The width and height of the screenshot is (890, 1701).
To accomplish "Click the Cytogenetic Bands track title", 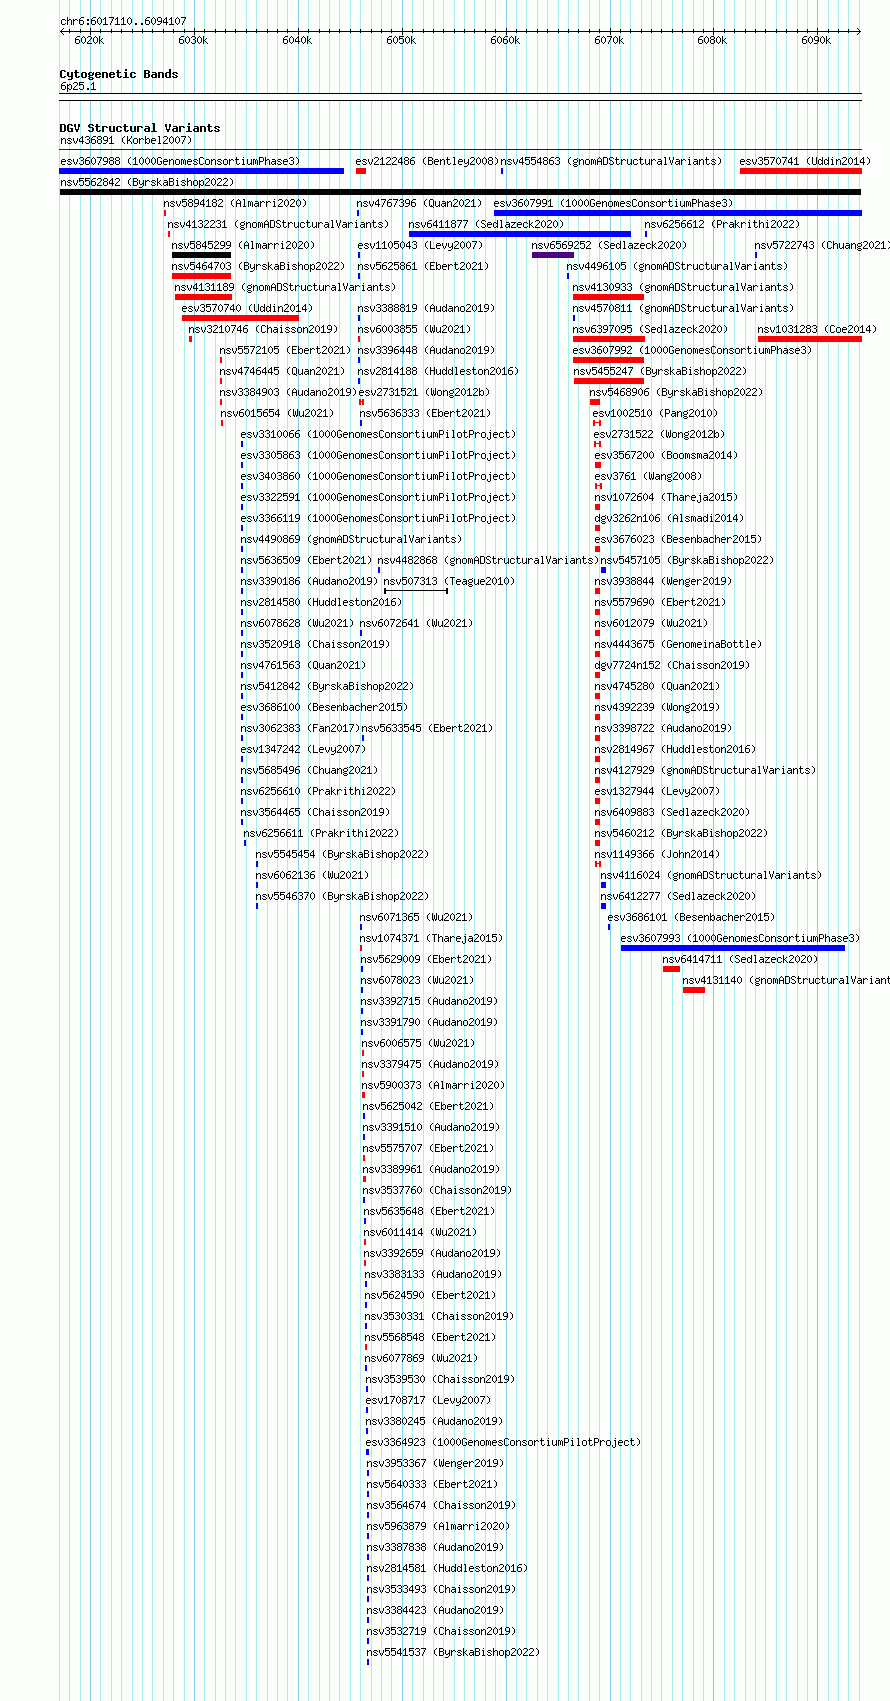I will click(x=119, y=74).
